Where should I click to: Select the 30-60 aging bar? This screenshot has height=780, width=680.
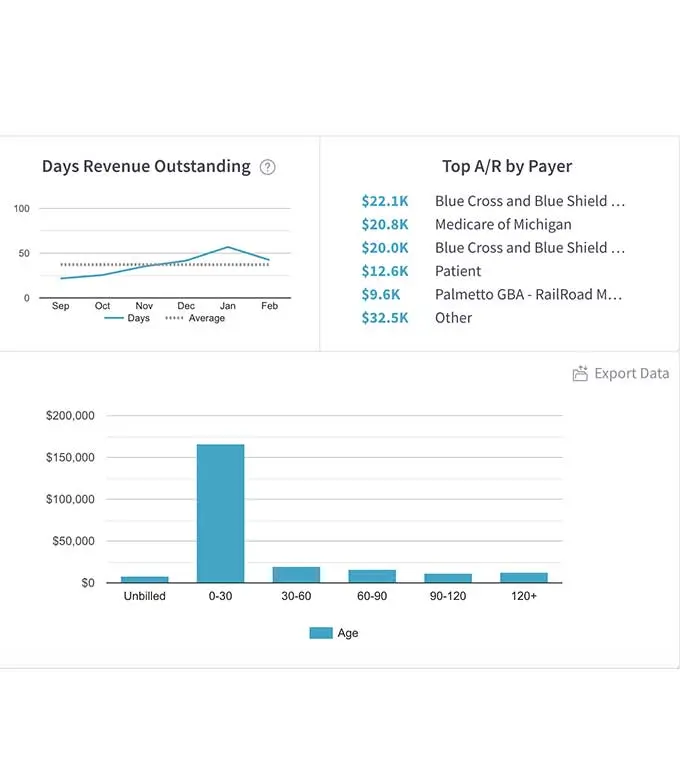coord(296,574)
